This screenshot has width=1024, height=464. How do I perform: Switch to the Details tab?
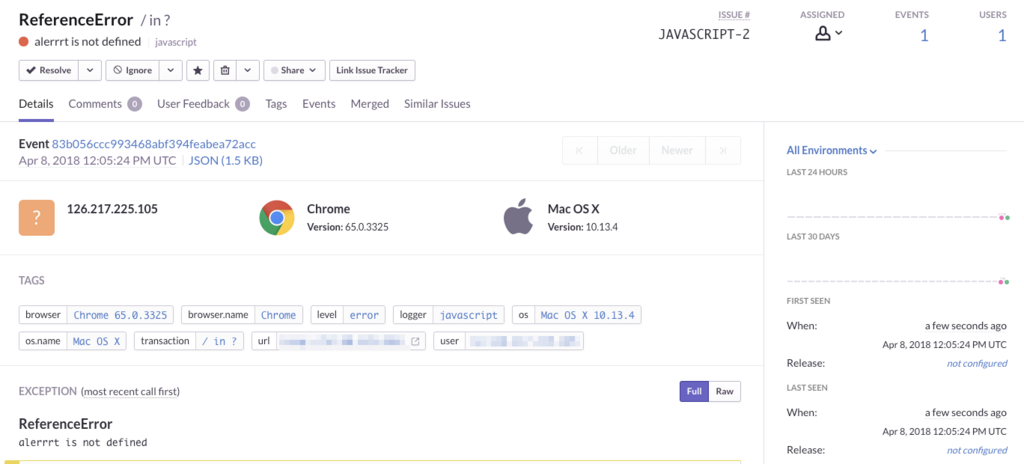coord(36,104)
